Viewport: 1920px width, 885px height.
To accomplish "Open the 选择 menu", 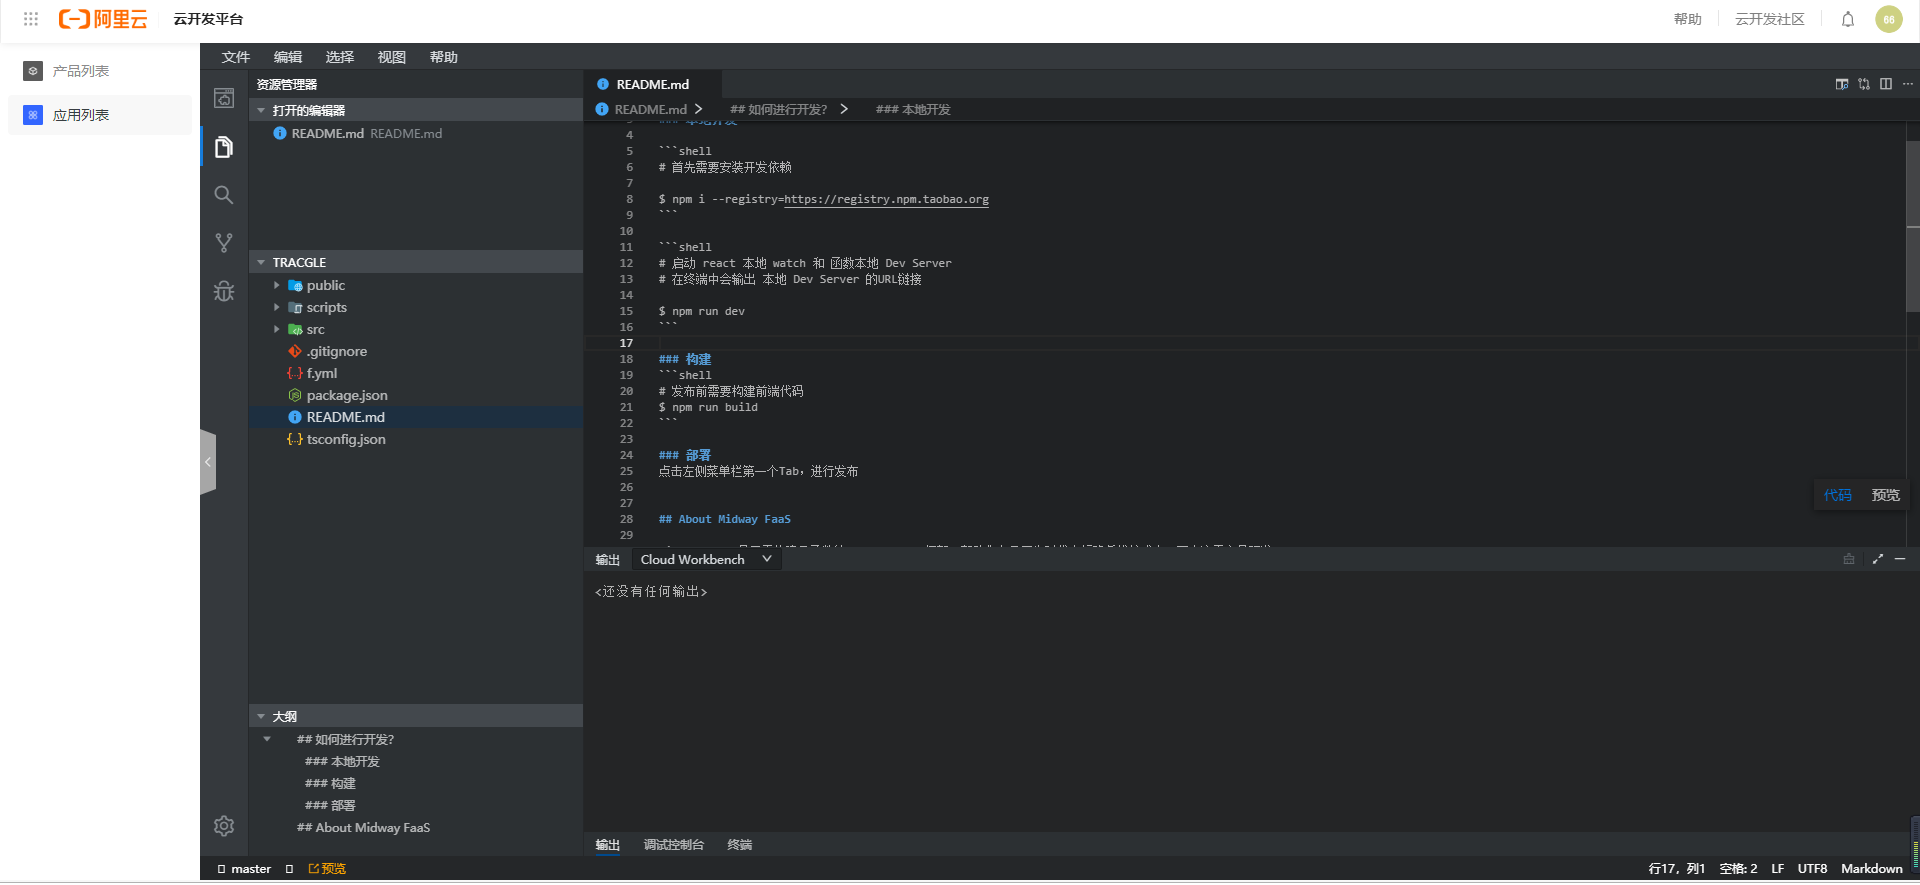I will (x=340, y=57).
